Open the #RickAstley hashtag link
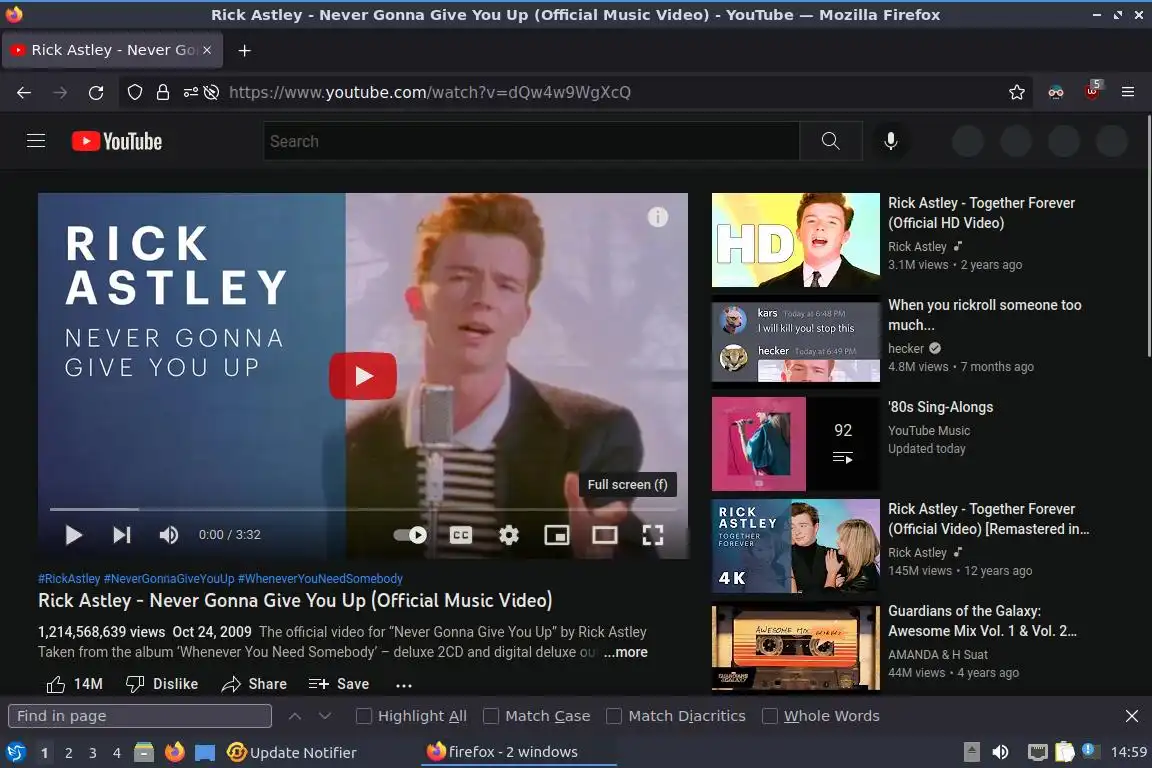The height and width of the screenshot is (768, 1152). click(69, 579)
